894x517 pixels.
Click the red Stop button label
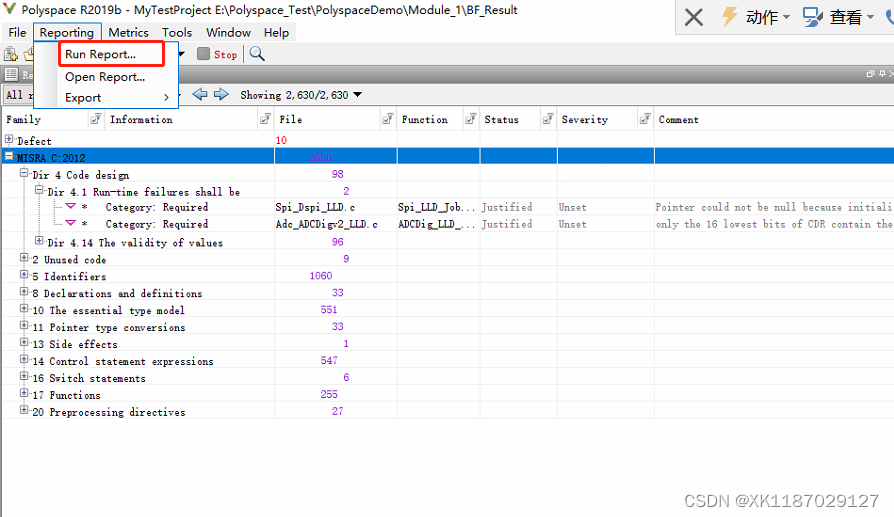[225, 55]
